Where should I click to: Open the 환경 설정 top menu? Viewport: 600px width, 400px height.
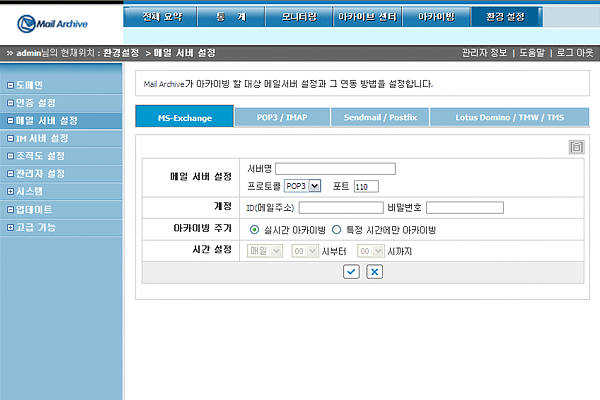point(506,16)
